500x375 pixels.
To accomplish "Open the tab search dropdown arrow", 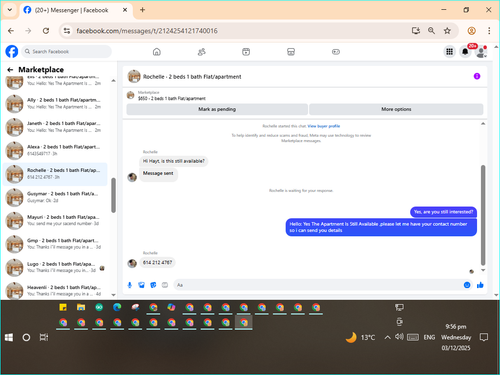I will pos(10,10).
